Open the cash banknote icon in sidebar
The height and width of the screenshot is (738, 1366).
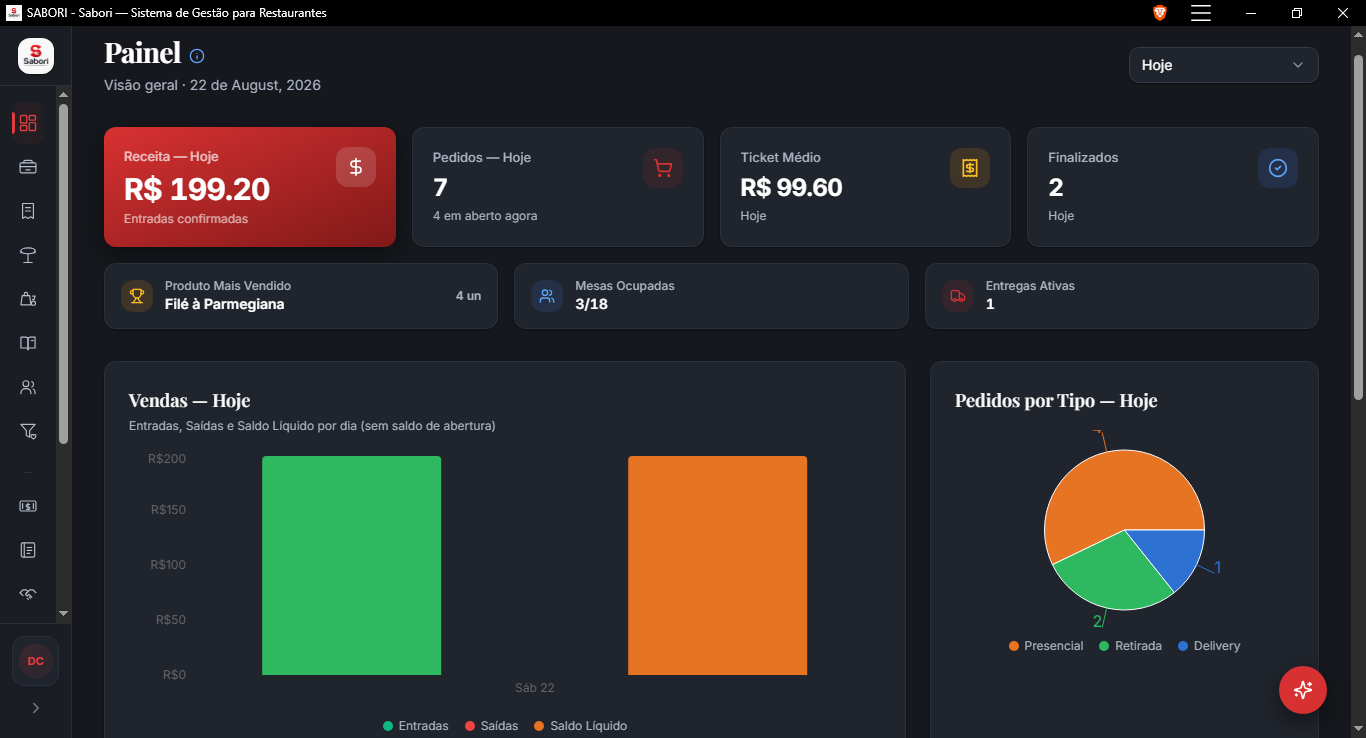tap(28, 506)
